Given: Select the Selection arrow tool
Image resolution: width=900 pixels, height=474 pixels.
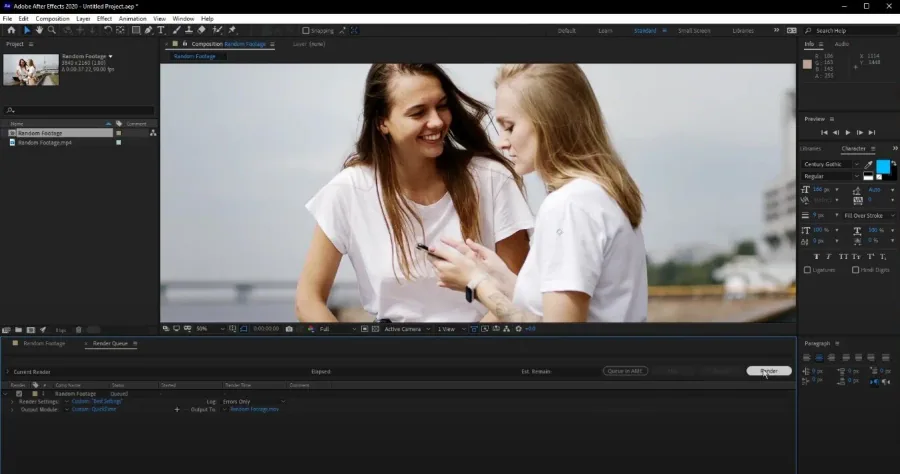Looking at the screenshot, I should tap(26, 30).
